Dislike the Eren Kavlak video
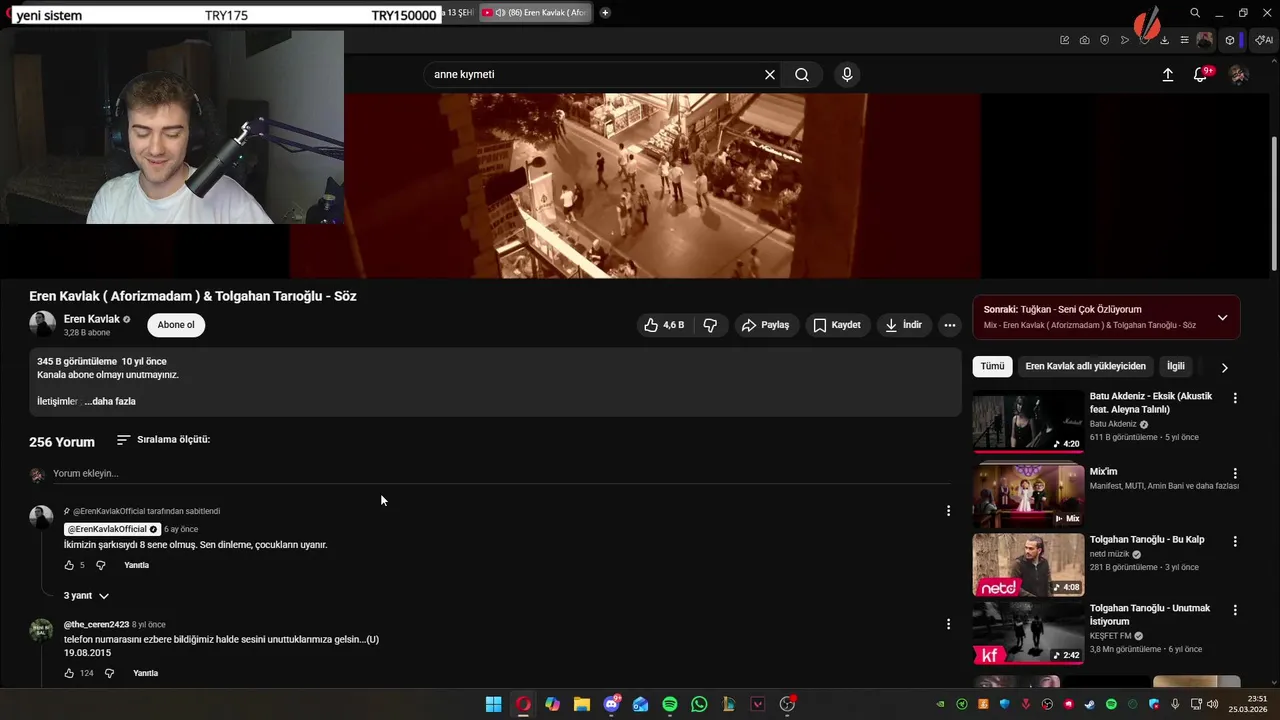 (x=710, y=325)
